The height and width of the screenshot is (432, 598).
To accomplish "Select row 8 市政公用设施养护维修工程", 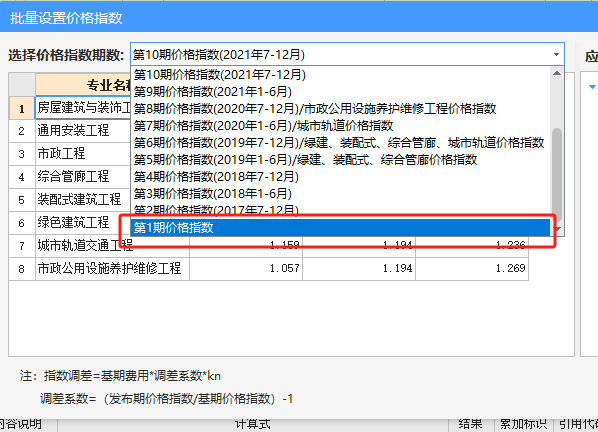I will click(x=113, y=268).
